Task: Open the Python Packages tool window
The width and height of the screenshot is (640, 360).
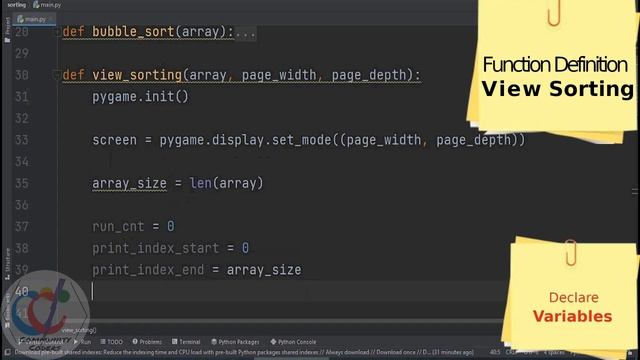Action: pos(235,342)
